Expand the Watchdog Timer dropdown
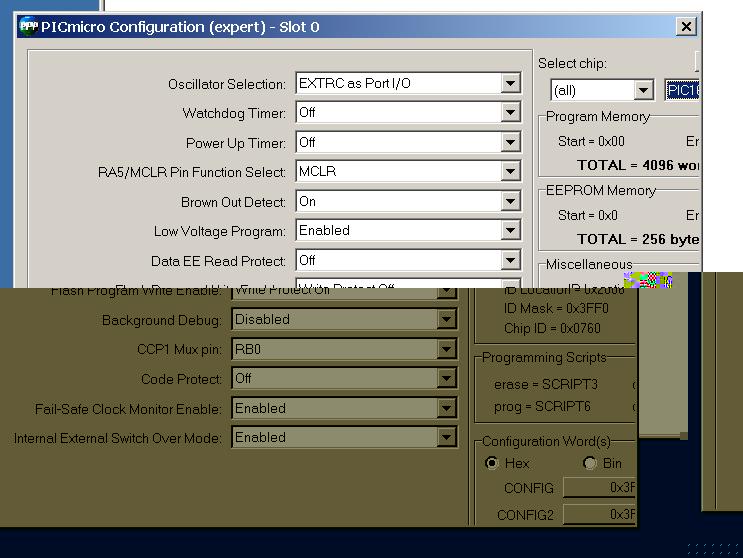743x558 pixels. [x=510, y=113]
